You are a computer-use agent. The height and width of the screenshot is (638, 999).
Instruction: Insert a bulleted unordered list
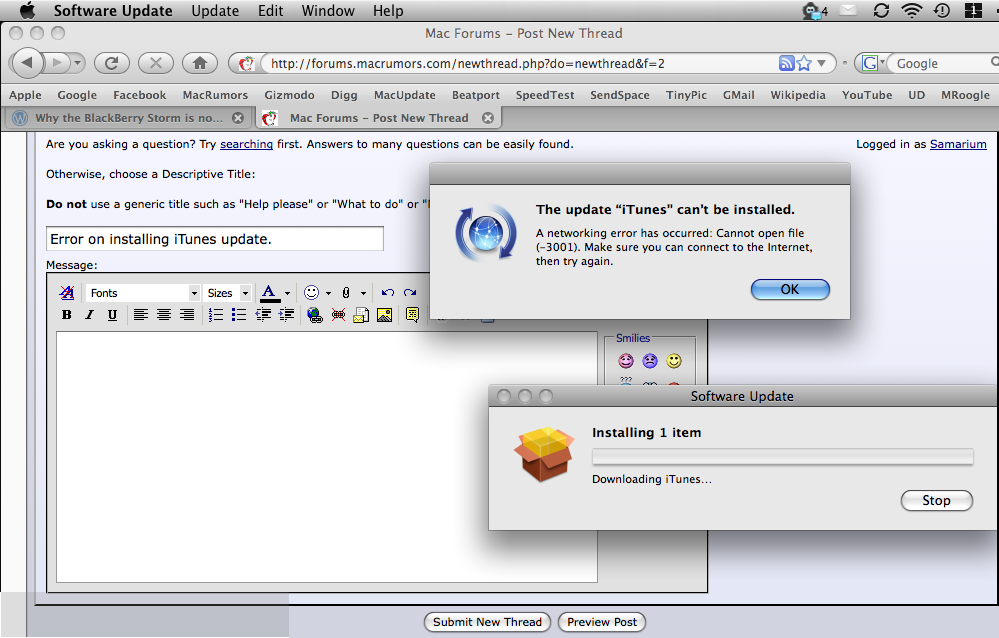239,315
